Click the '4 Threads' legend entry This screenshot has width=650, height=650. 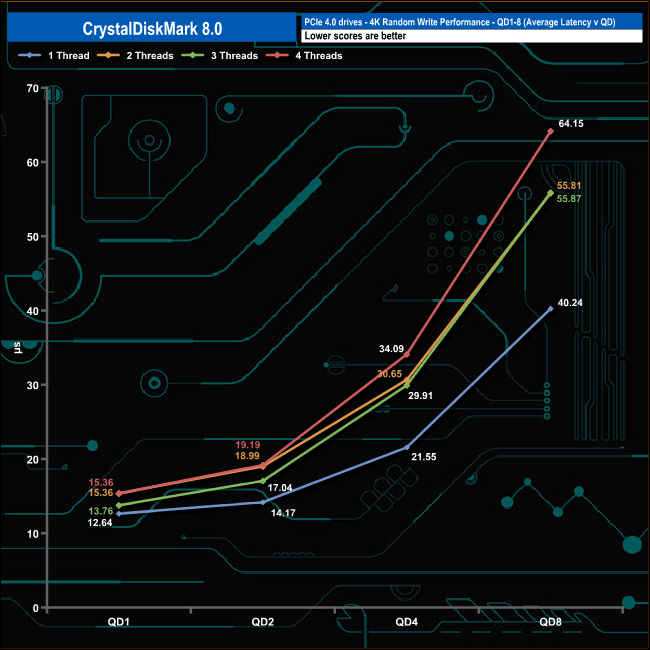pyautogui.click(x=304, y=56)
